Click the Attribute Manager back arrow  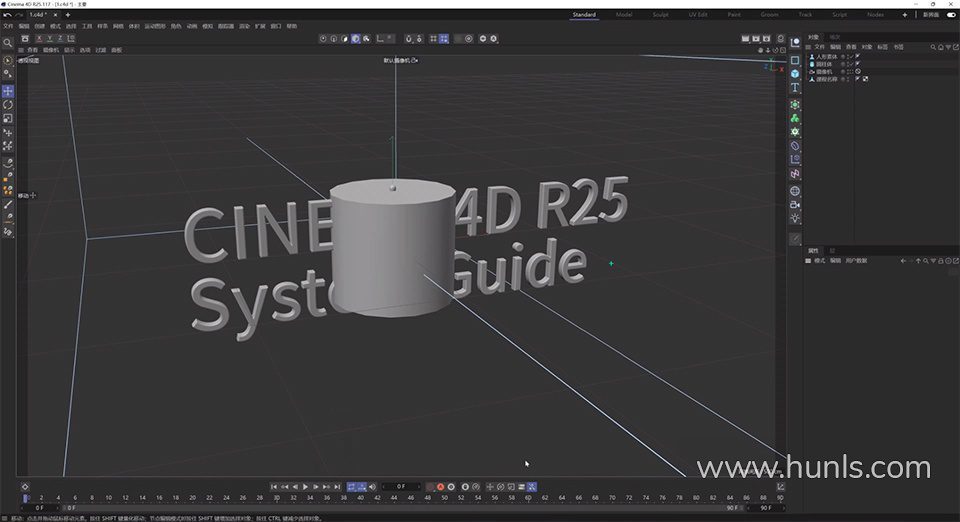pos(903,261)
